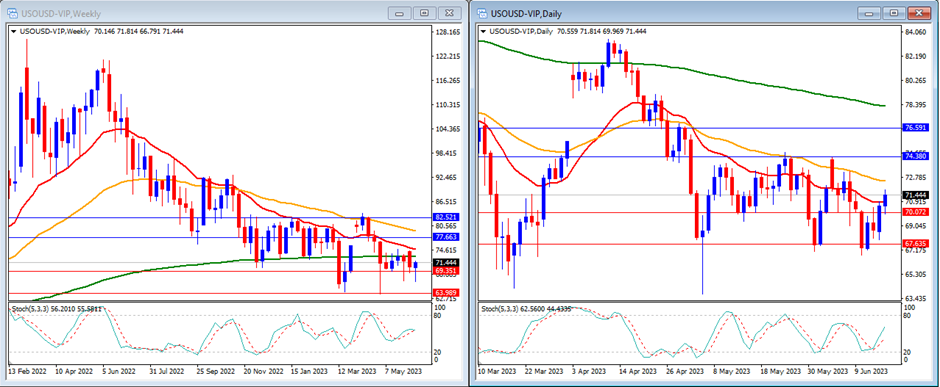
Task: Minimize the USOUSD-VIP,Daily chart window
Action: [870, 13]
